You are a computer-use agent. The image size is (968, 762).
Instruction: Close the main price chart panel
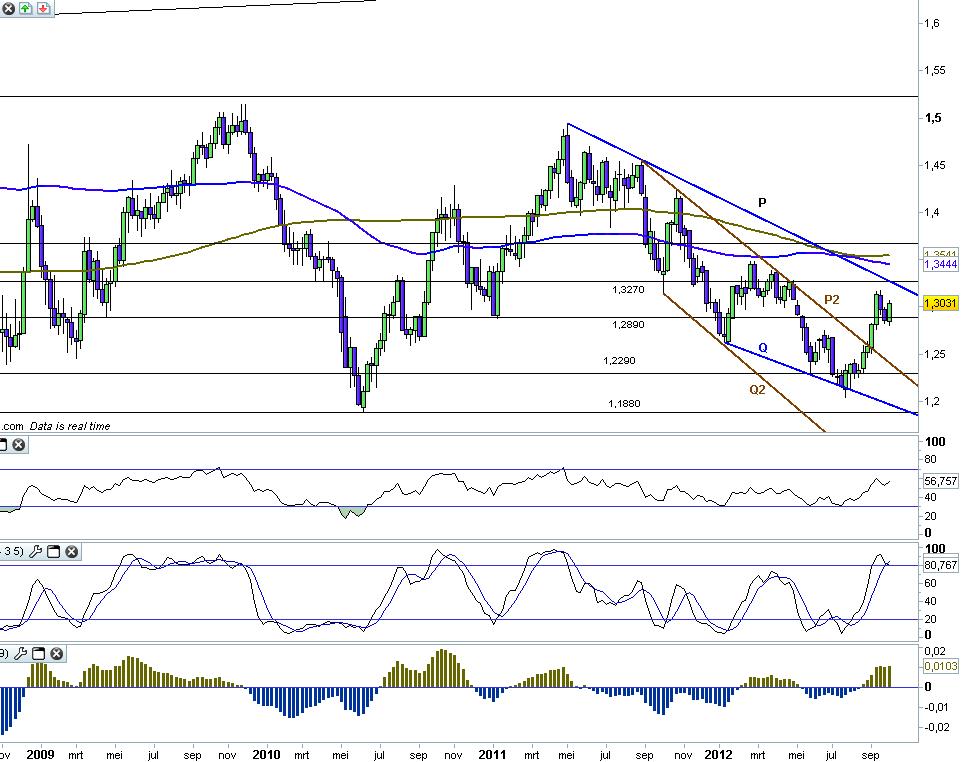click(x=8, y=8)
